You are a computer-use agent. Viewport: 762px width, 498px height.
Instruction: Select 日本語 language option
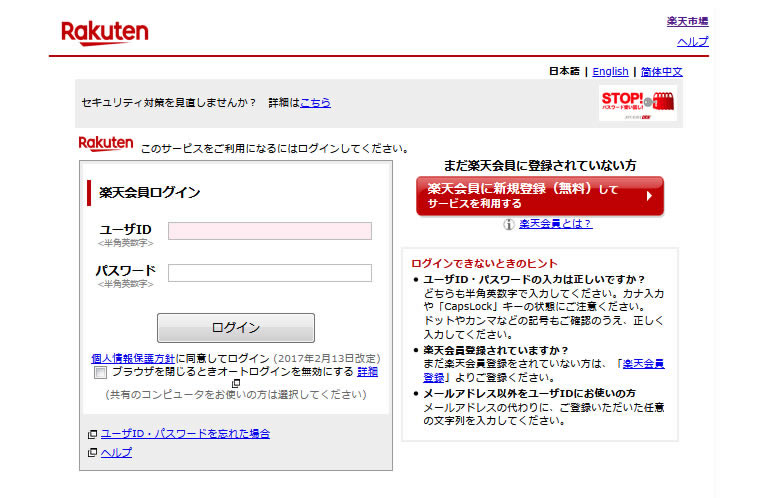564,71
